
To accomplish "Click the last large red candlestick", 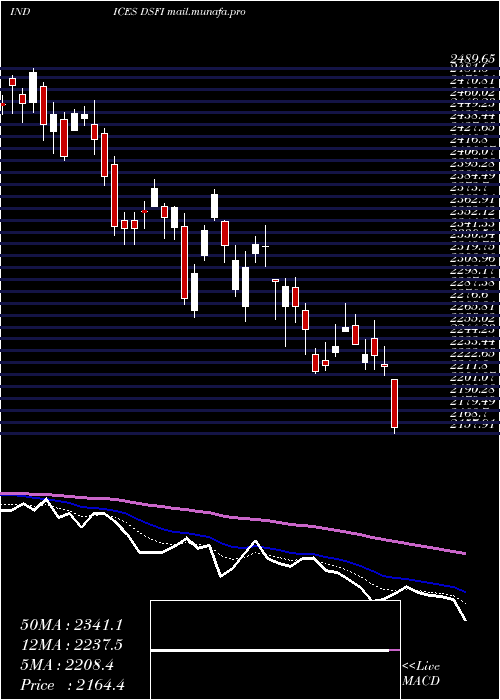I will tap(394, 404).
